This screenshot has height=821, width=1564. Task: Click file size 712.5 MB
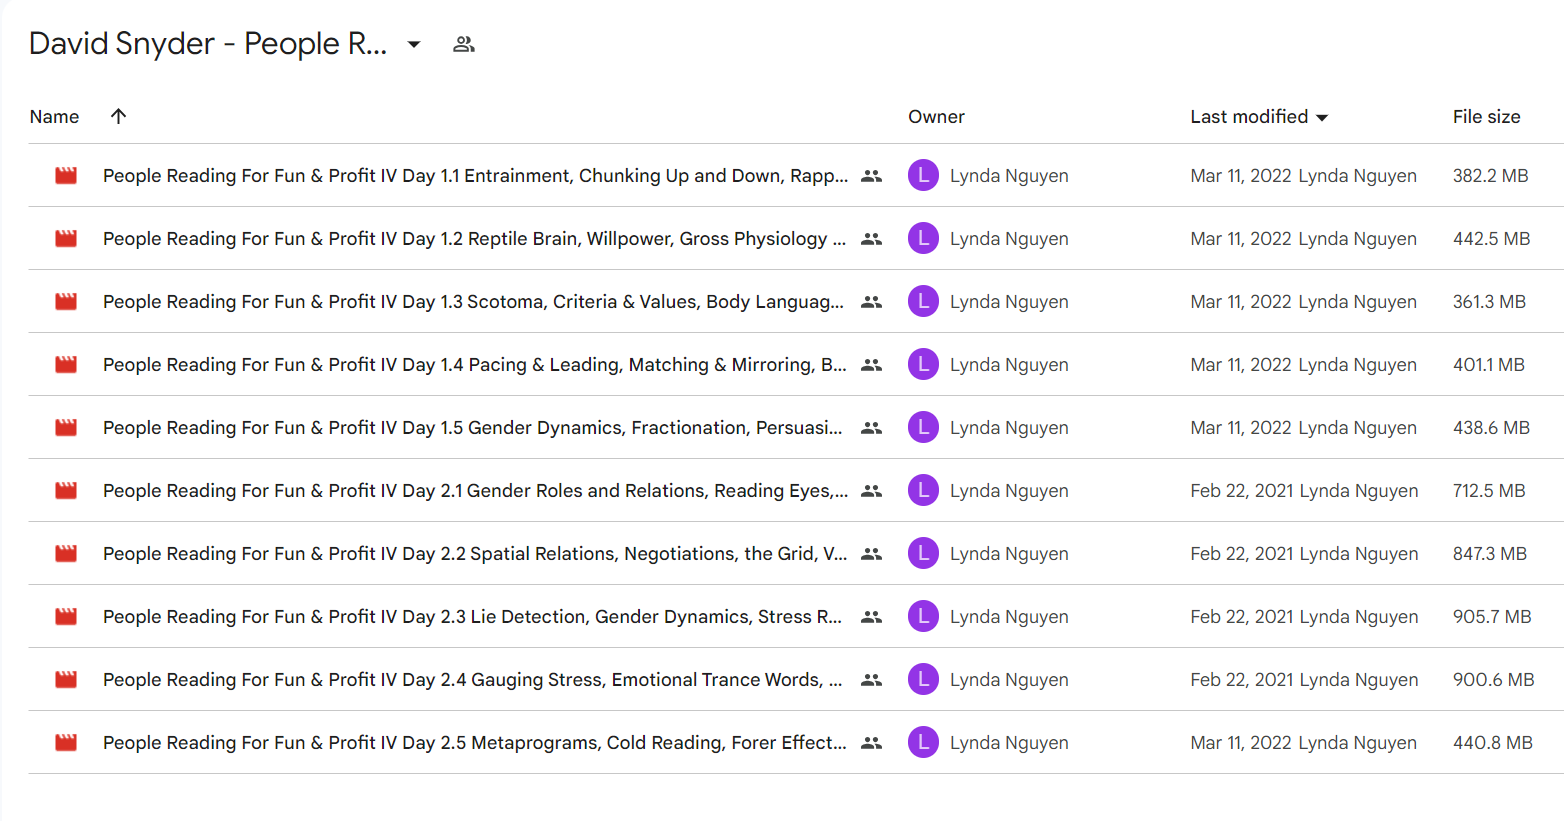click(1489, 491)
